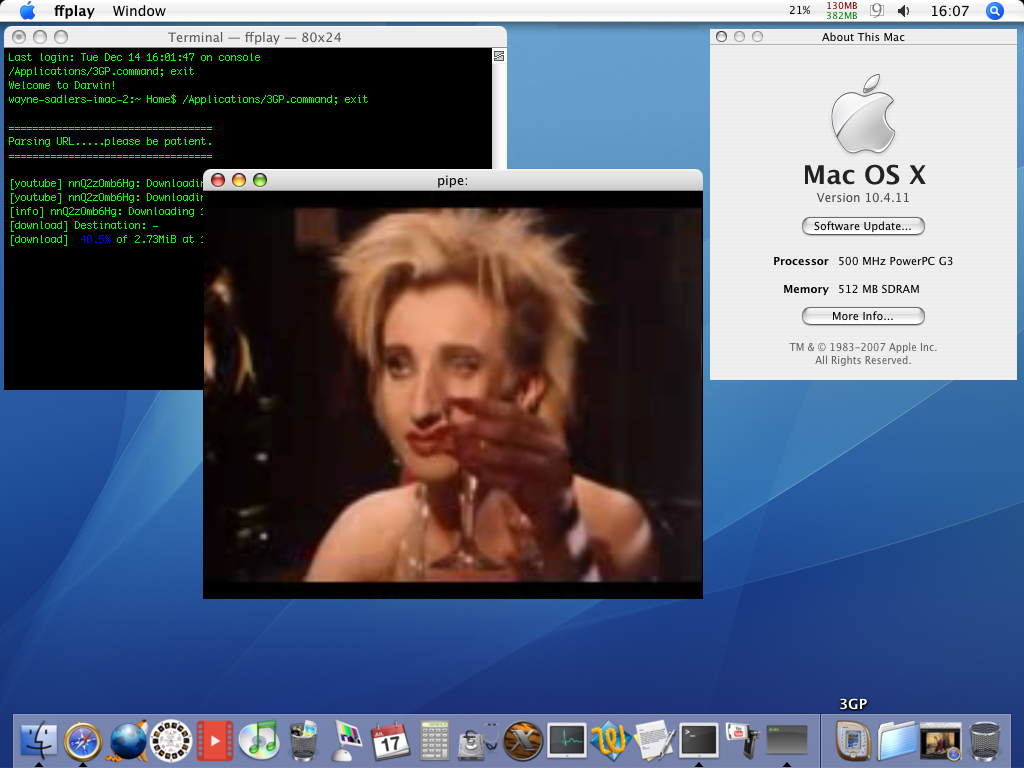Launch Activity Monitor from the Dock

[567, 741]
